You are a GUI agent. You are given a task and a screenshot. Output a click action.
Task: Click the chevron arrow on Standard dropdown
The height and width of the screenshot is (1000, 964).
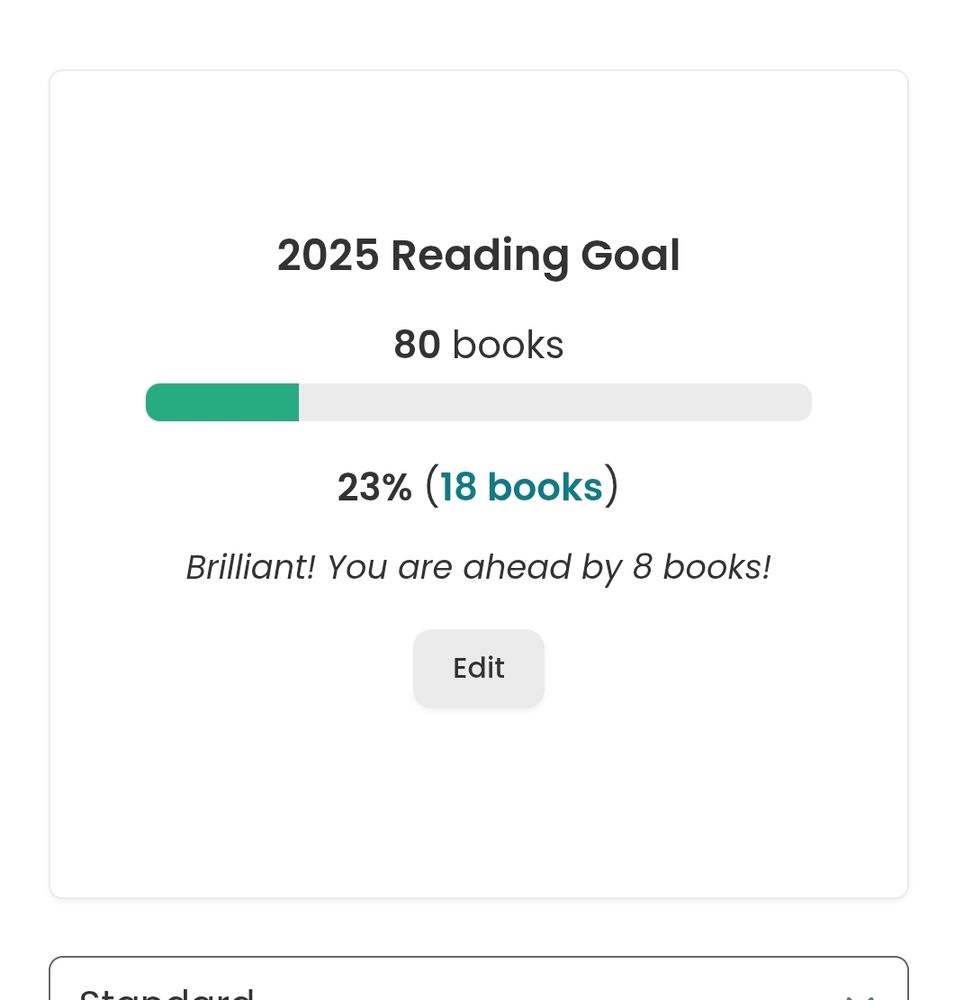click(x=860, y=993)
